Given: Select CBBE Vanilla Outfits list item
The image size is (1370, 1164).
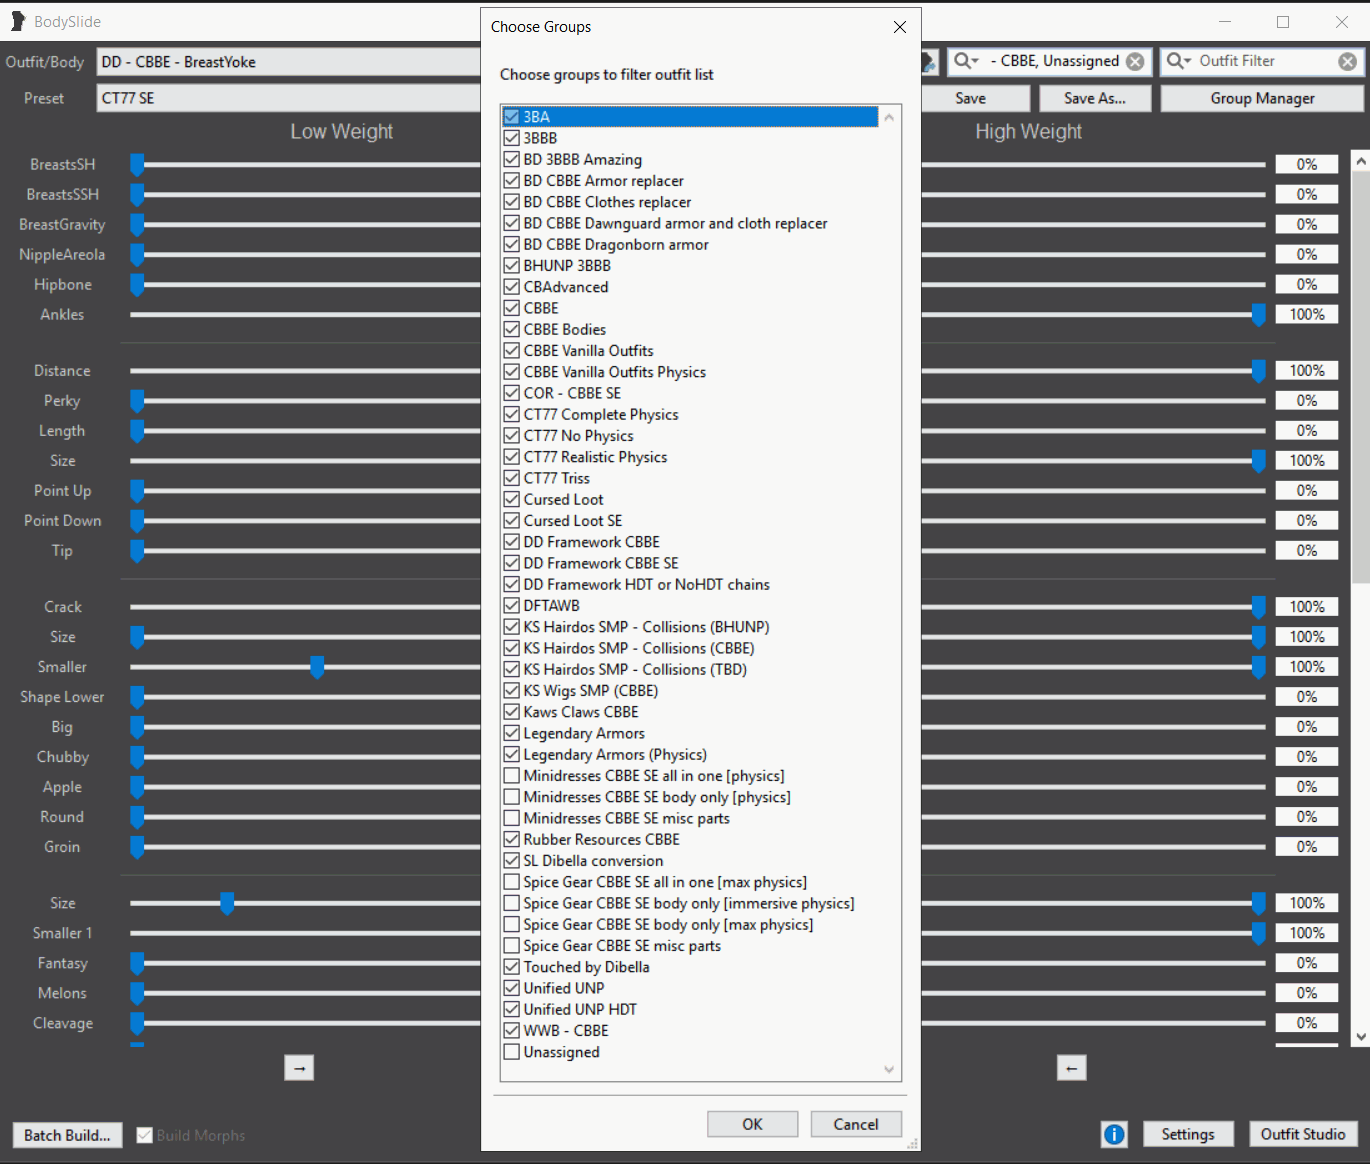Looking at the screenshot, I should pos(588,351).
